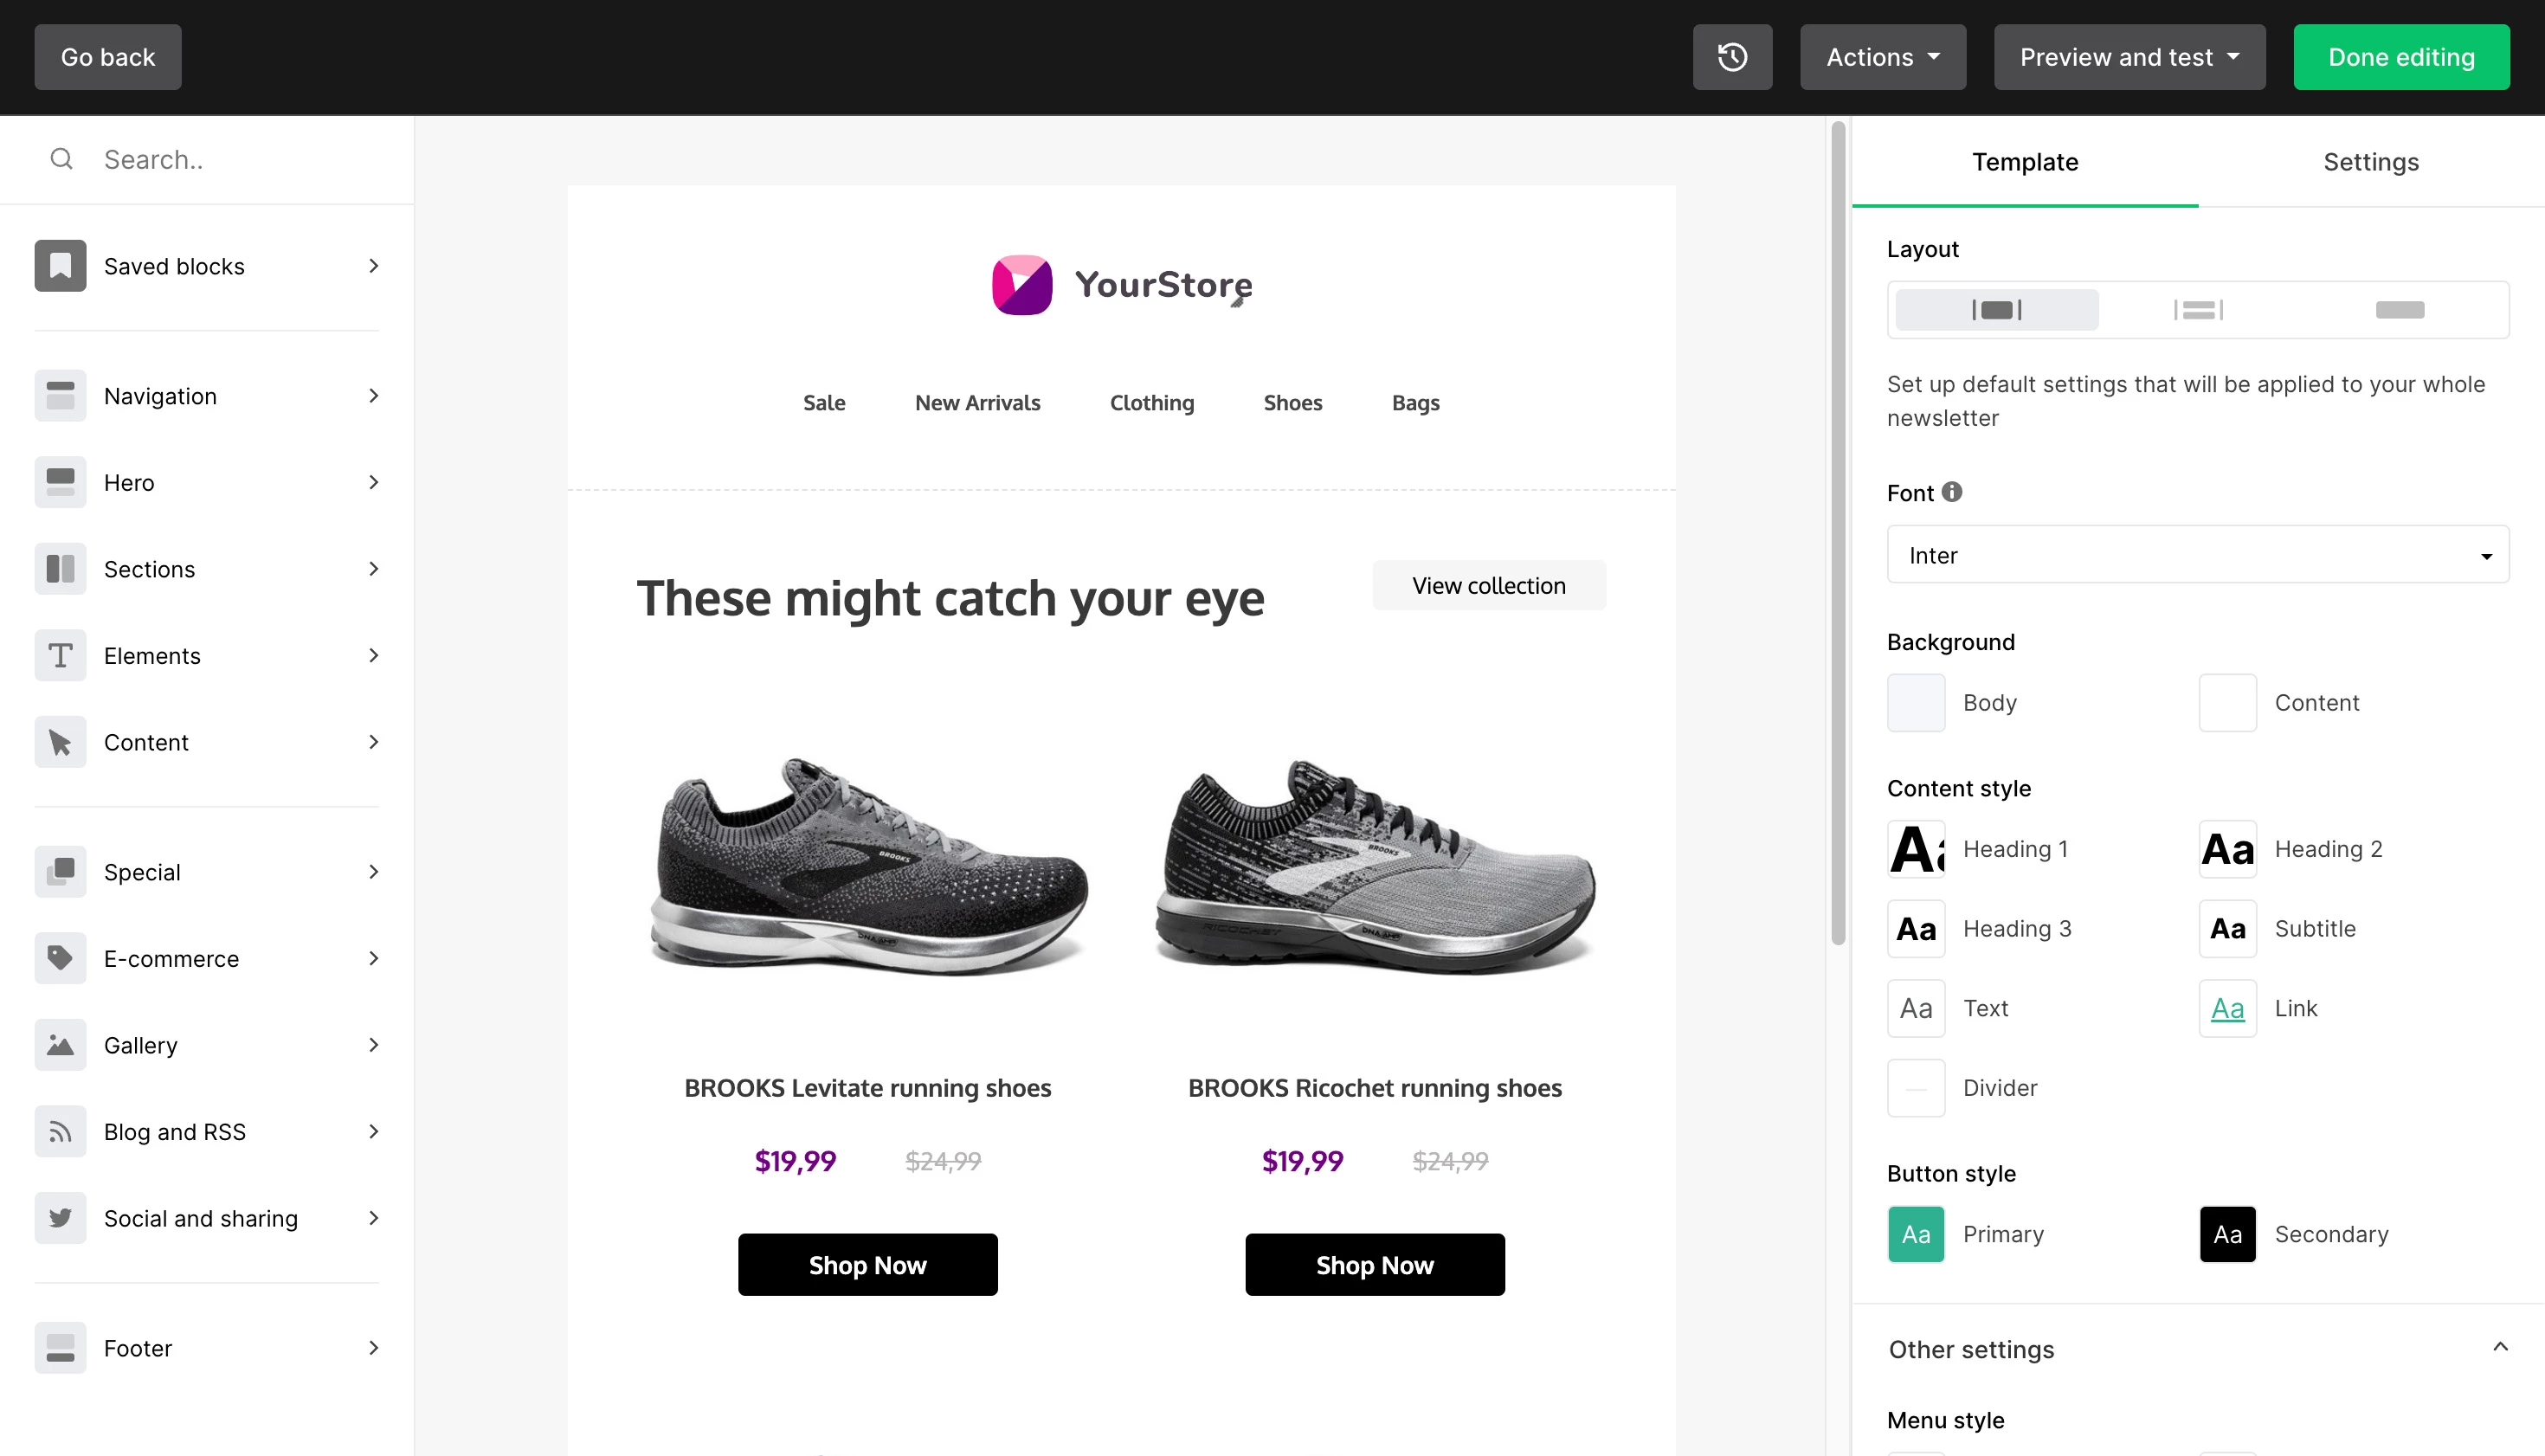
Task: Click the block Search field
Action: pyautogui.click(x=240, y=160)
